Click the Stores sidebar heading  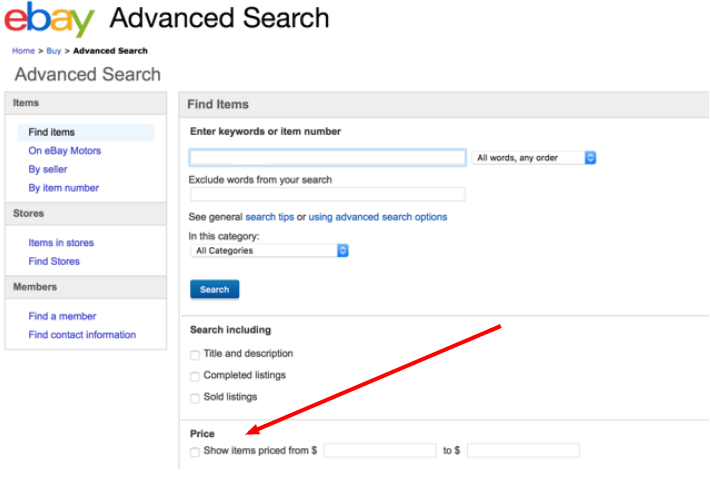(29, 213)
